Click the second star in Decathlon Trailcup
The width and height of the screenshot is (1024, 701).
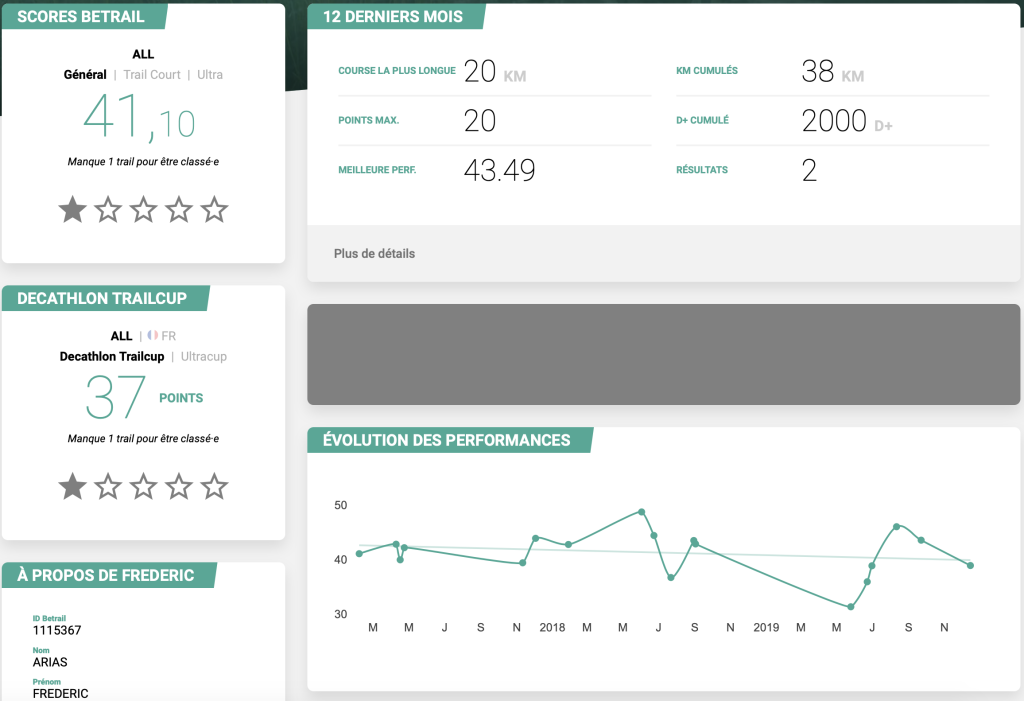click(x=107, y=487)
